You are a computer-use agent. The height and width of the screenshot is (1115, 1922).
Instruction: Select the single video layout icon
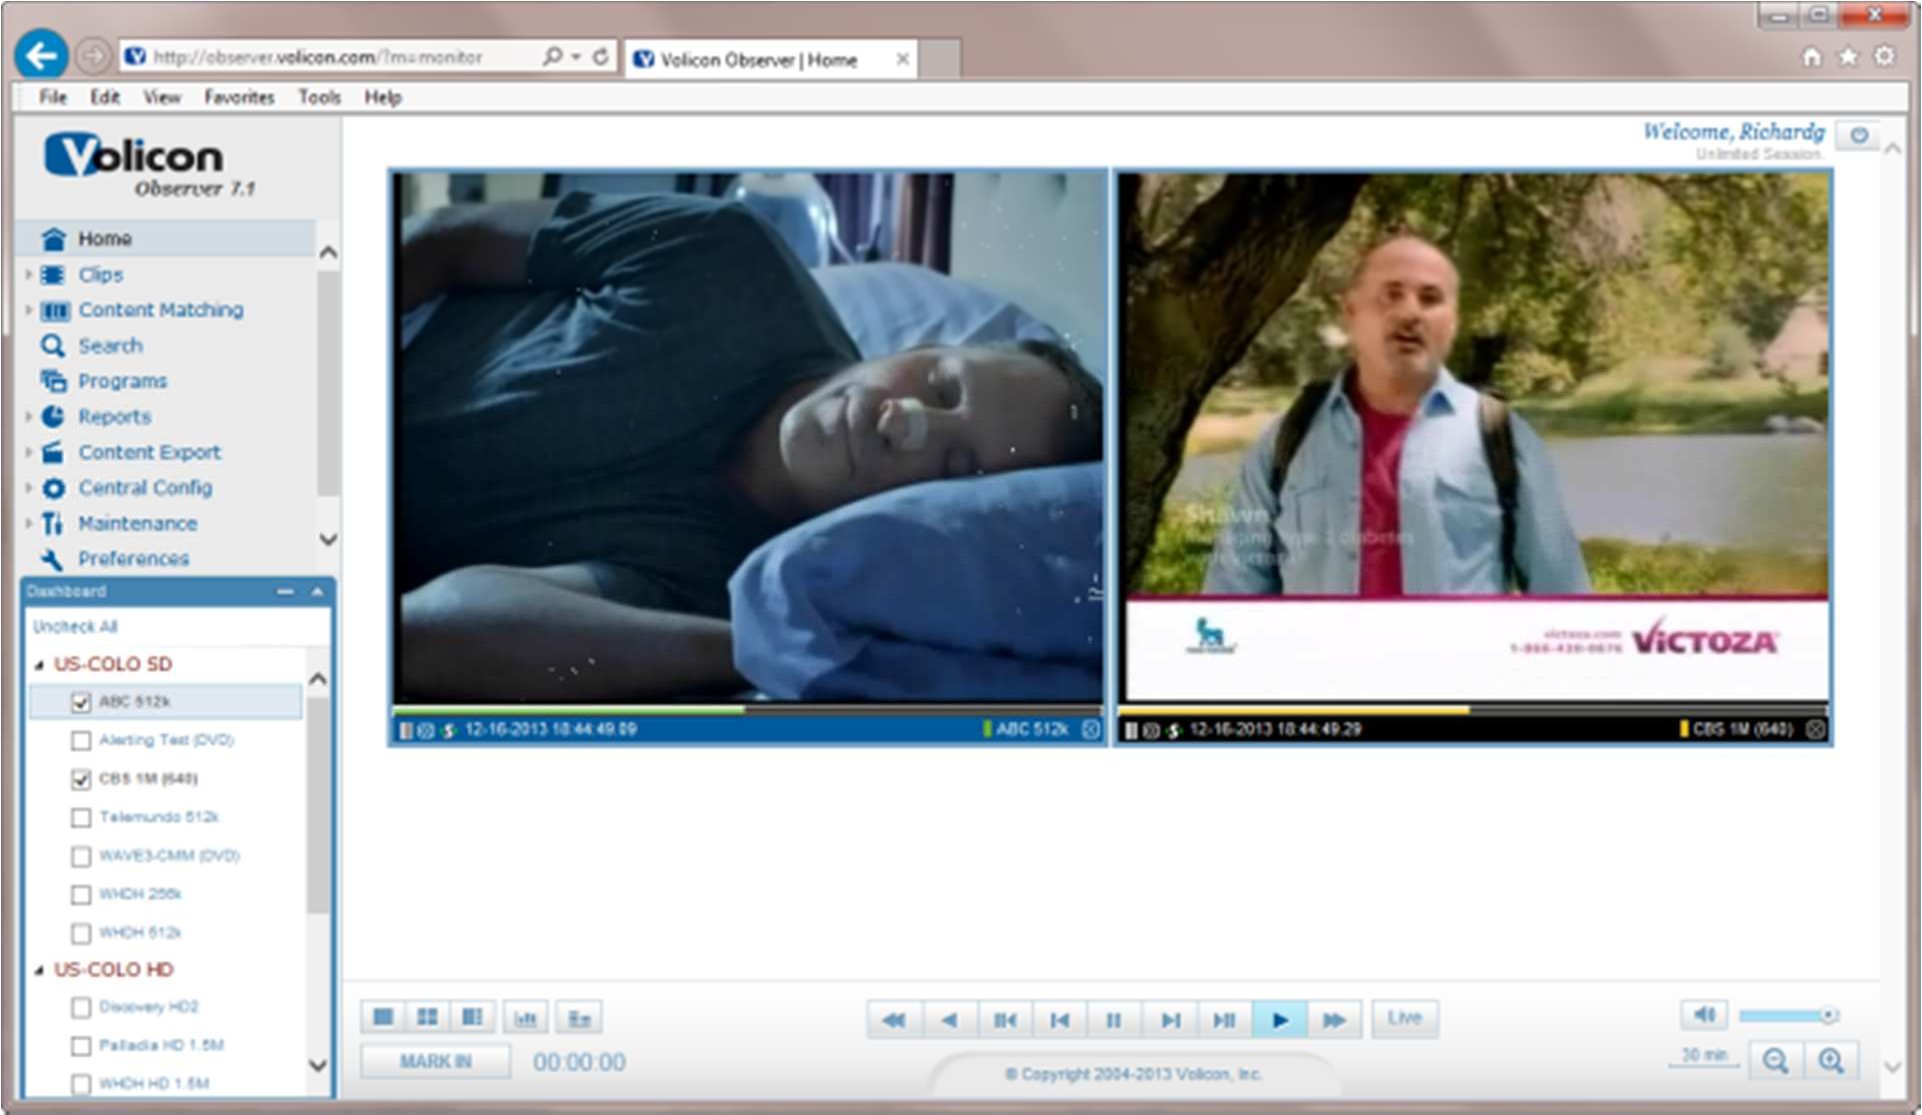[382, 1016]
